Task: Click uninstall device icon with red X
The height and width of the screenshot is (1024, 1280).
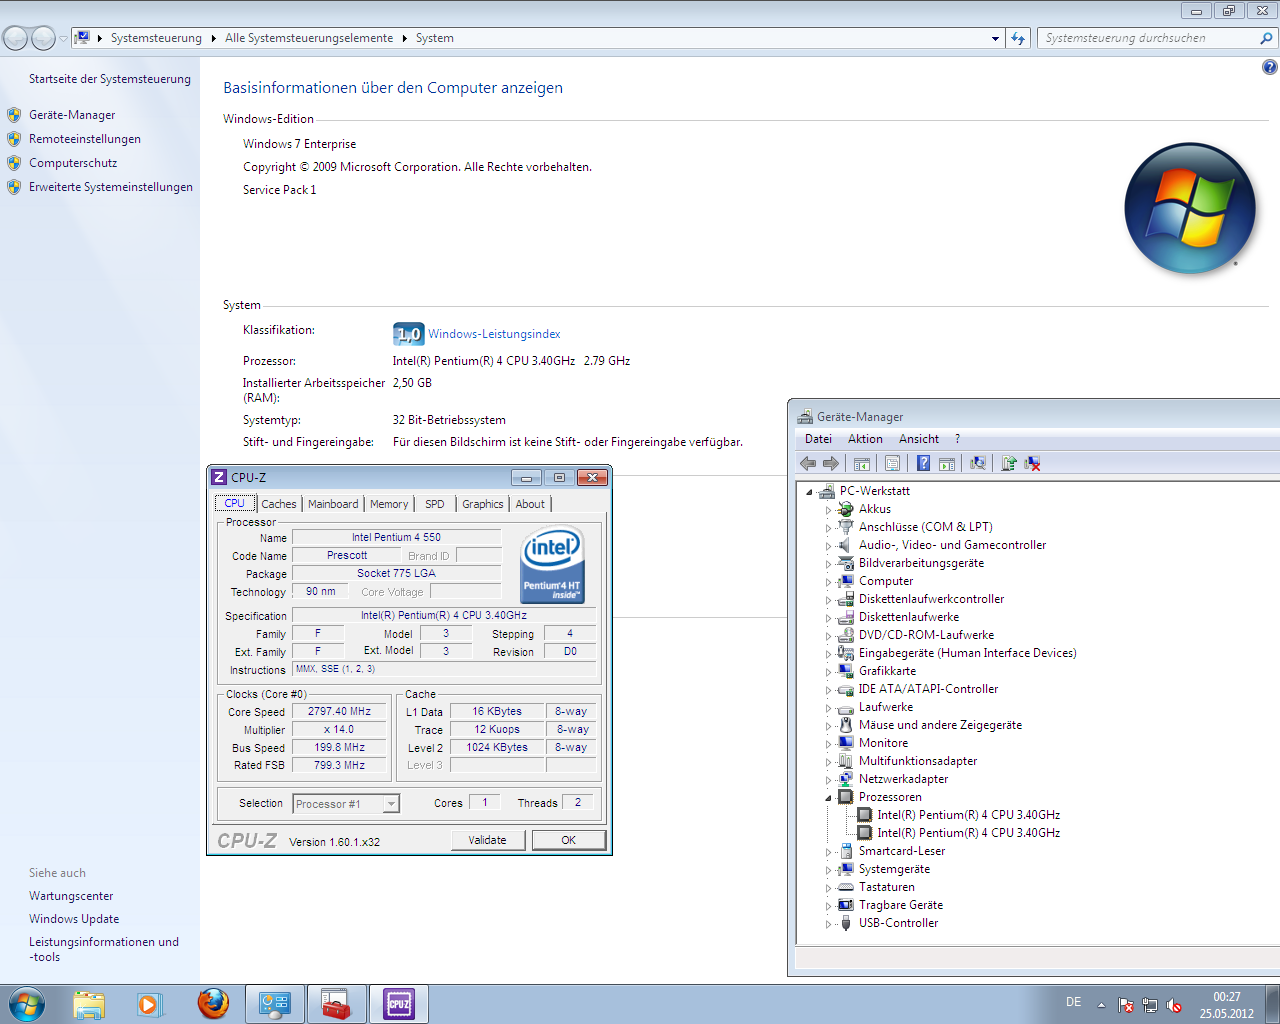Action: 1032,463
